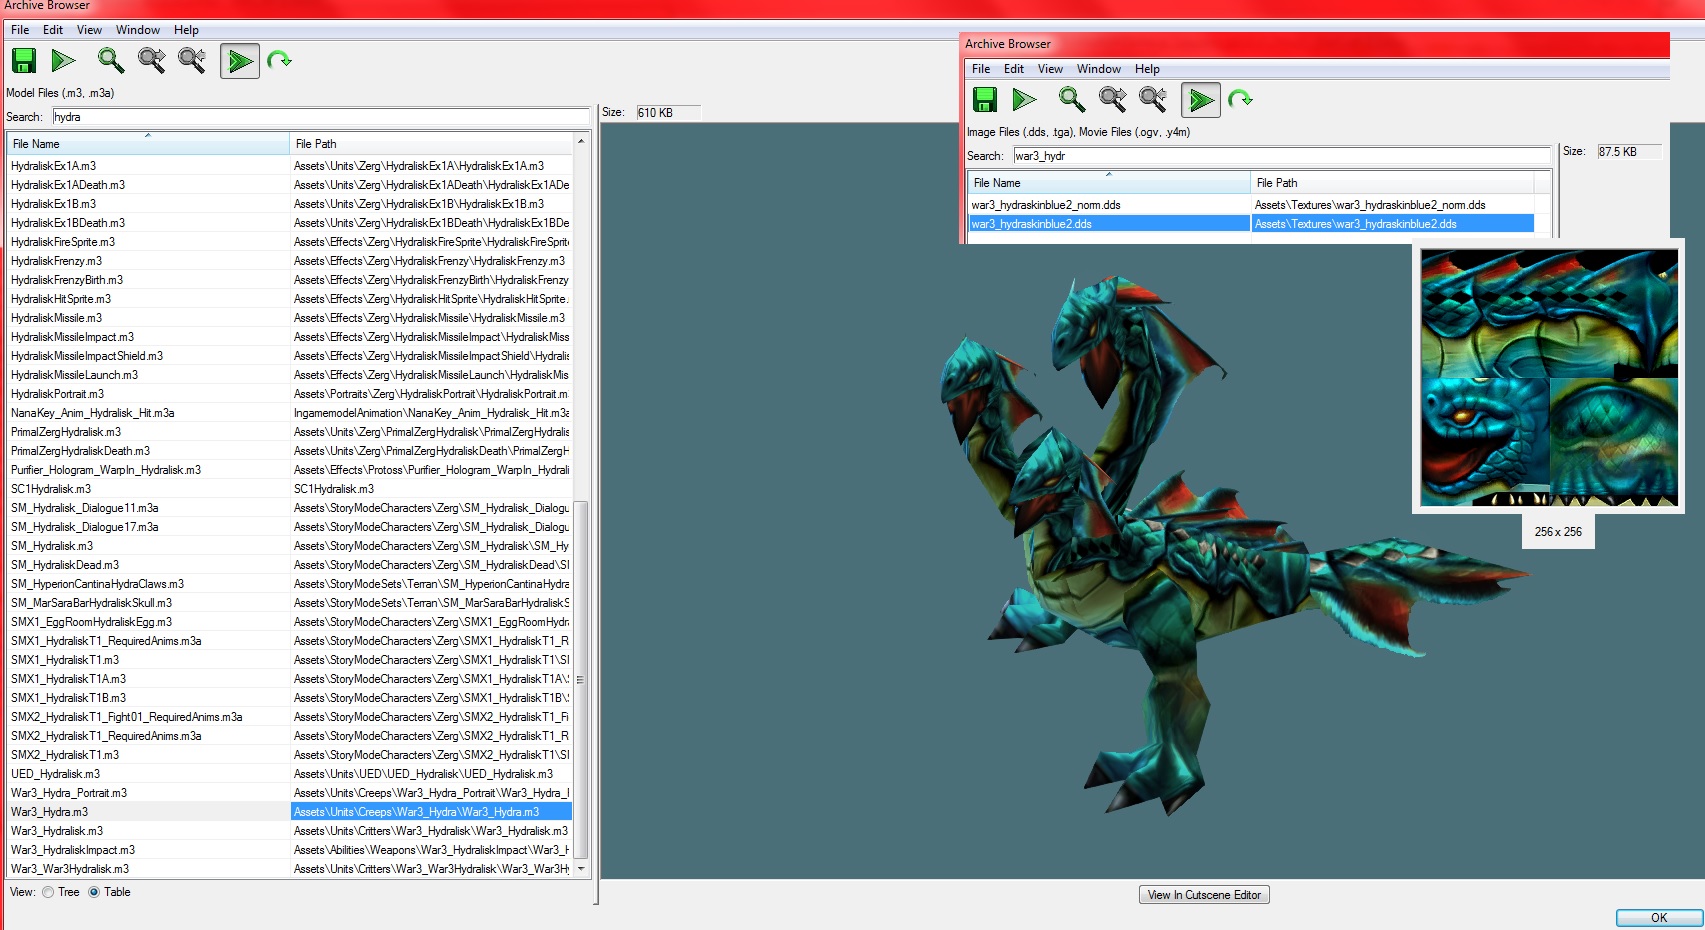This screenshot has height=930, width=1705.
Task: Open the View menu in the Model Files window
Action: (x=90, y=30)
